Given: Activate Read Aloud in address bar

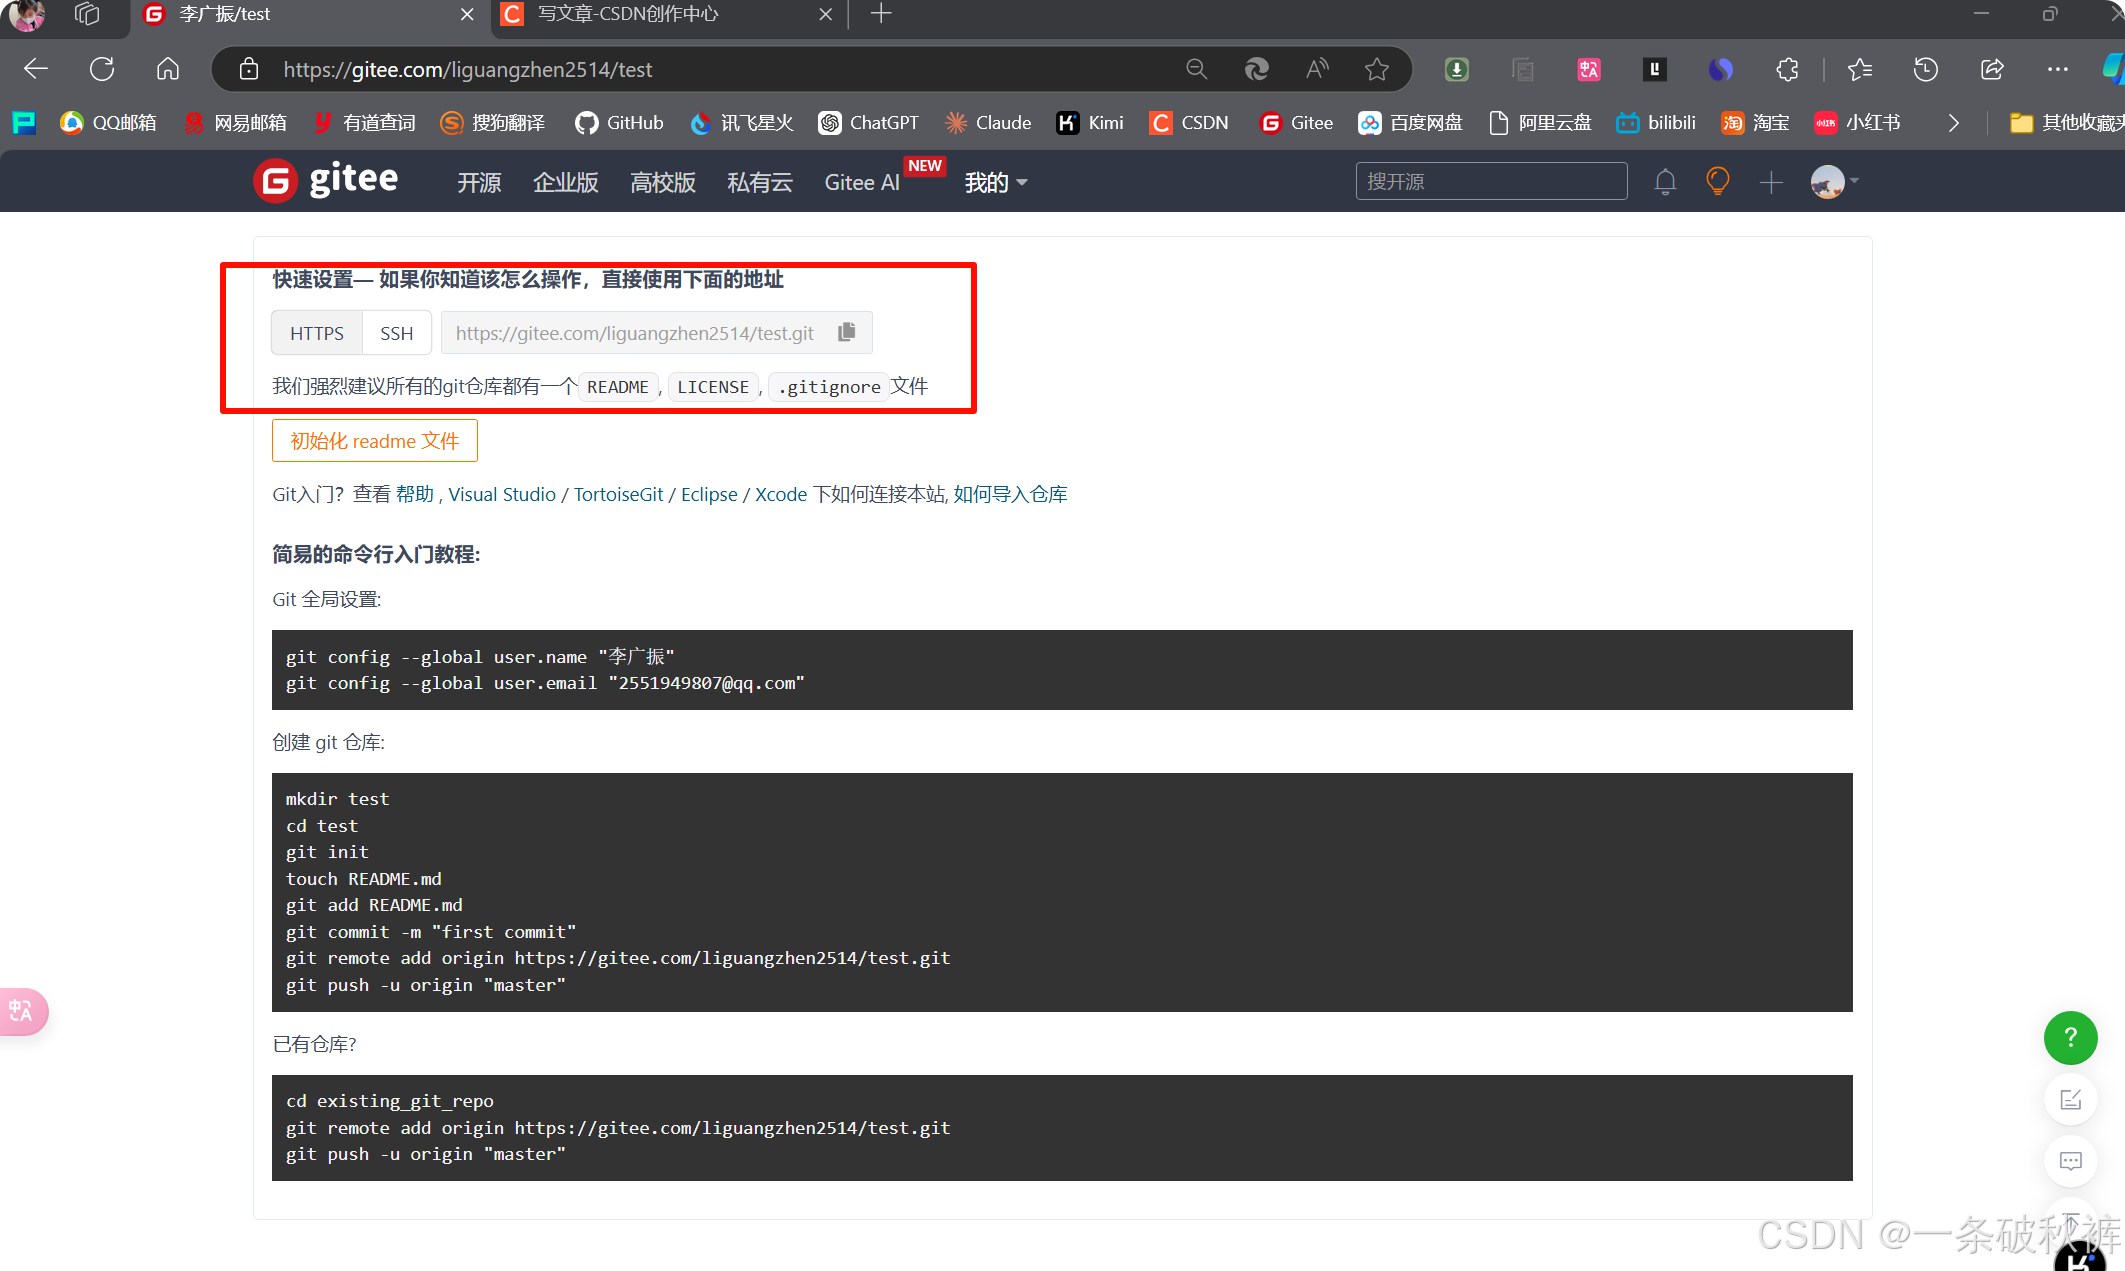Looking at the screenshot, I should point(1317,69).
